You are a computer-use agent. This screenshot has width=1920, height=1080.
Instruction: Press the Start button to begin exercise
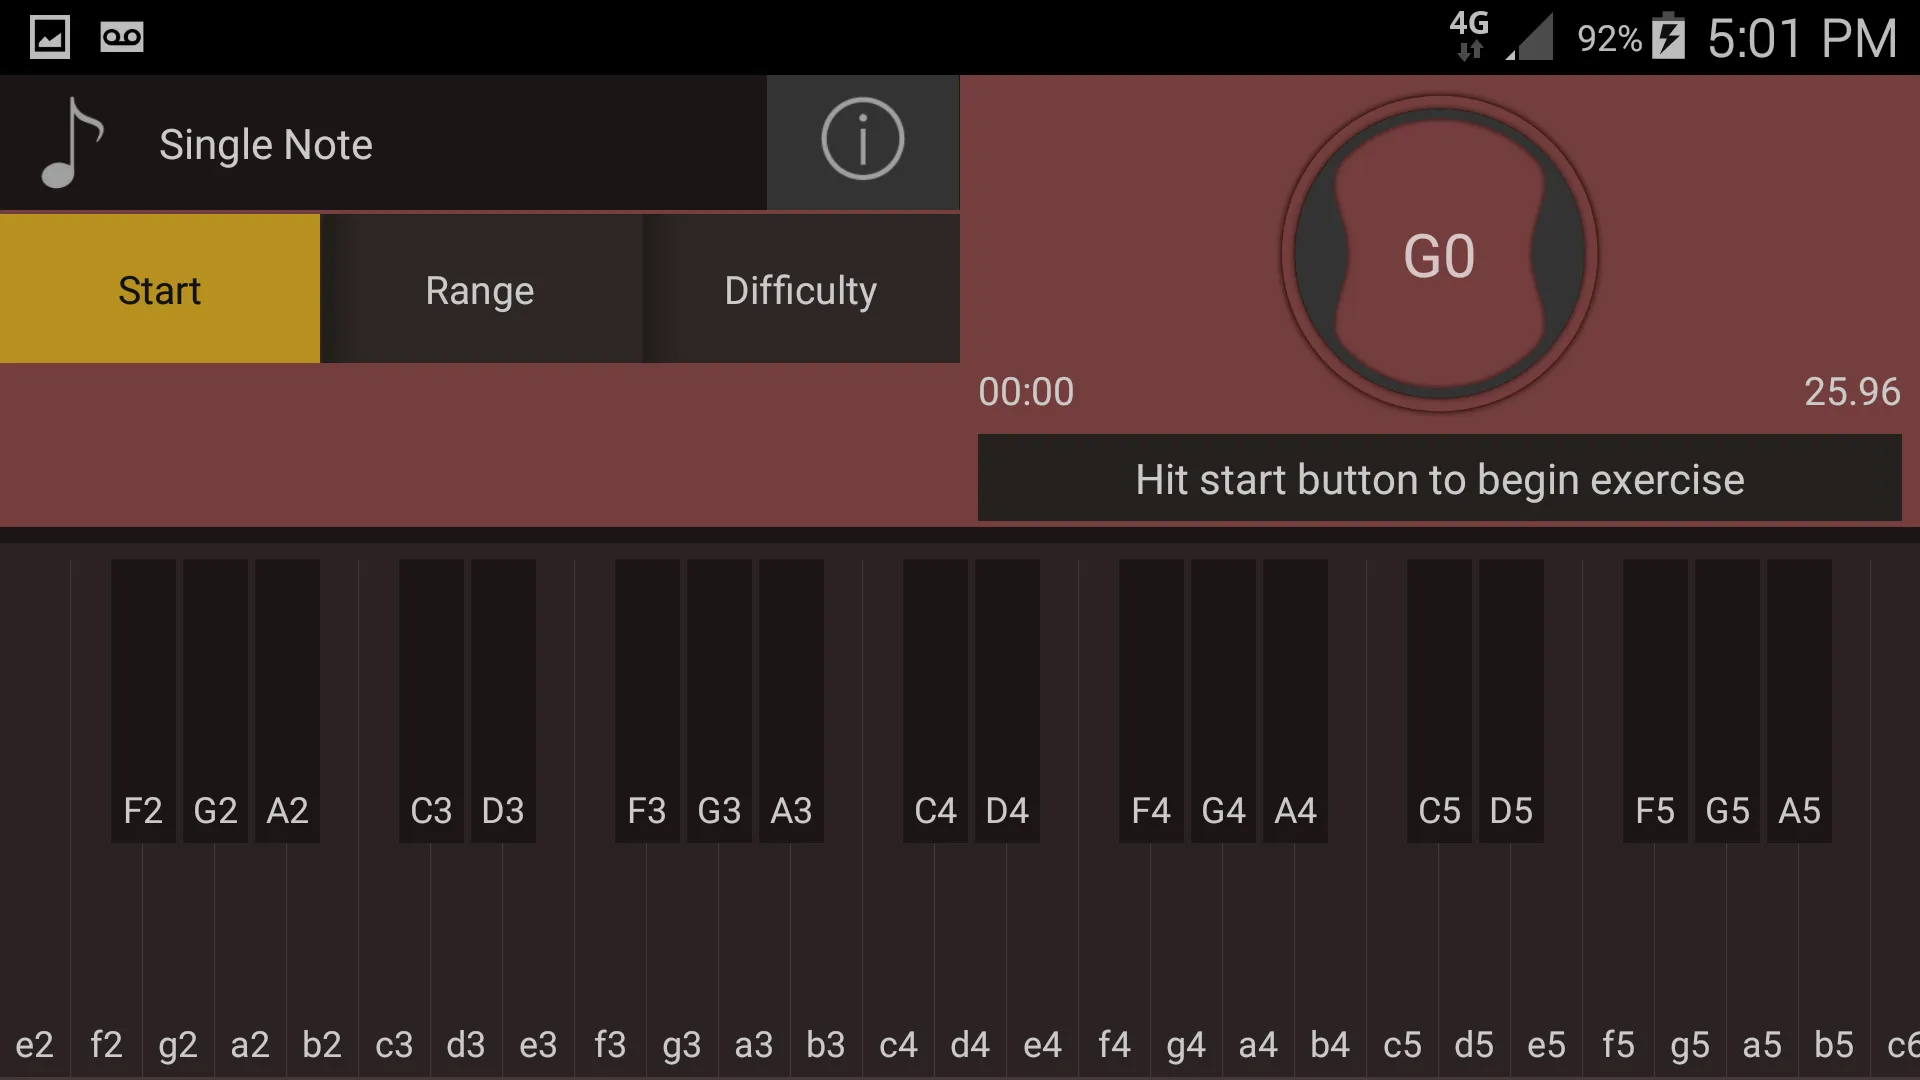click(158, 289)
